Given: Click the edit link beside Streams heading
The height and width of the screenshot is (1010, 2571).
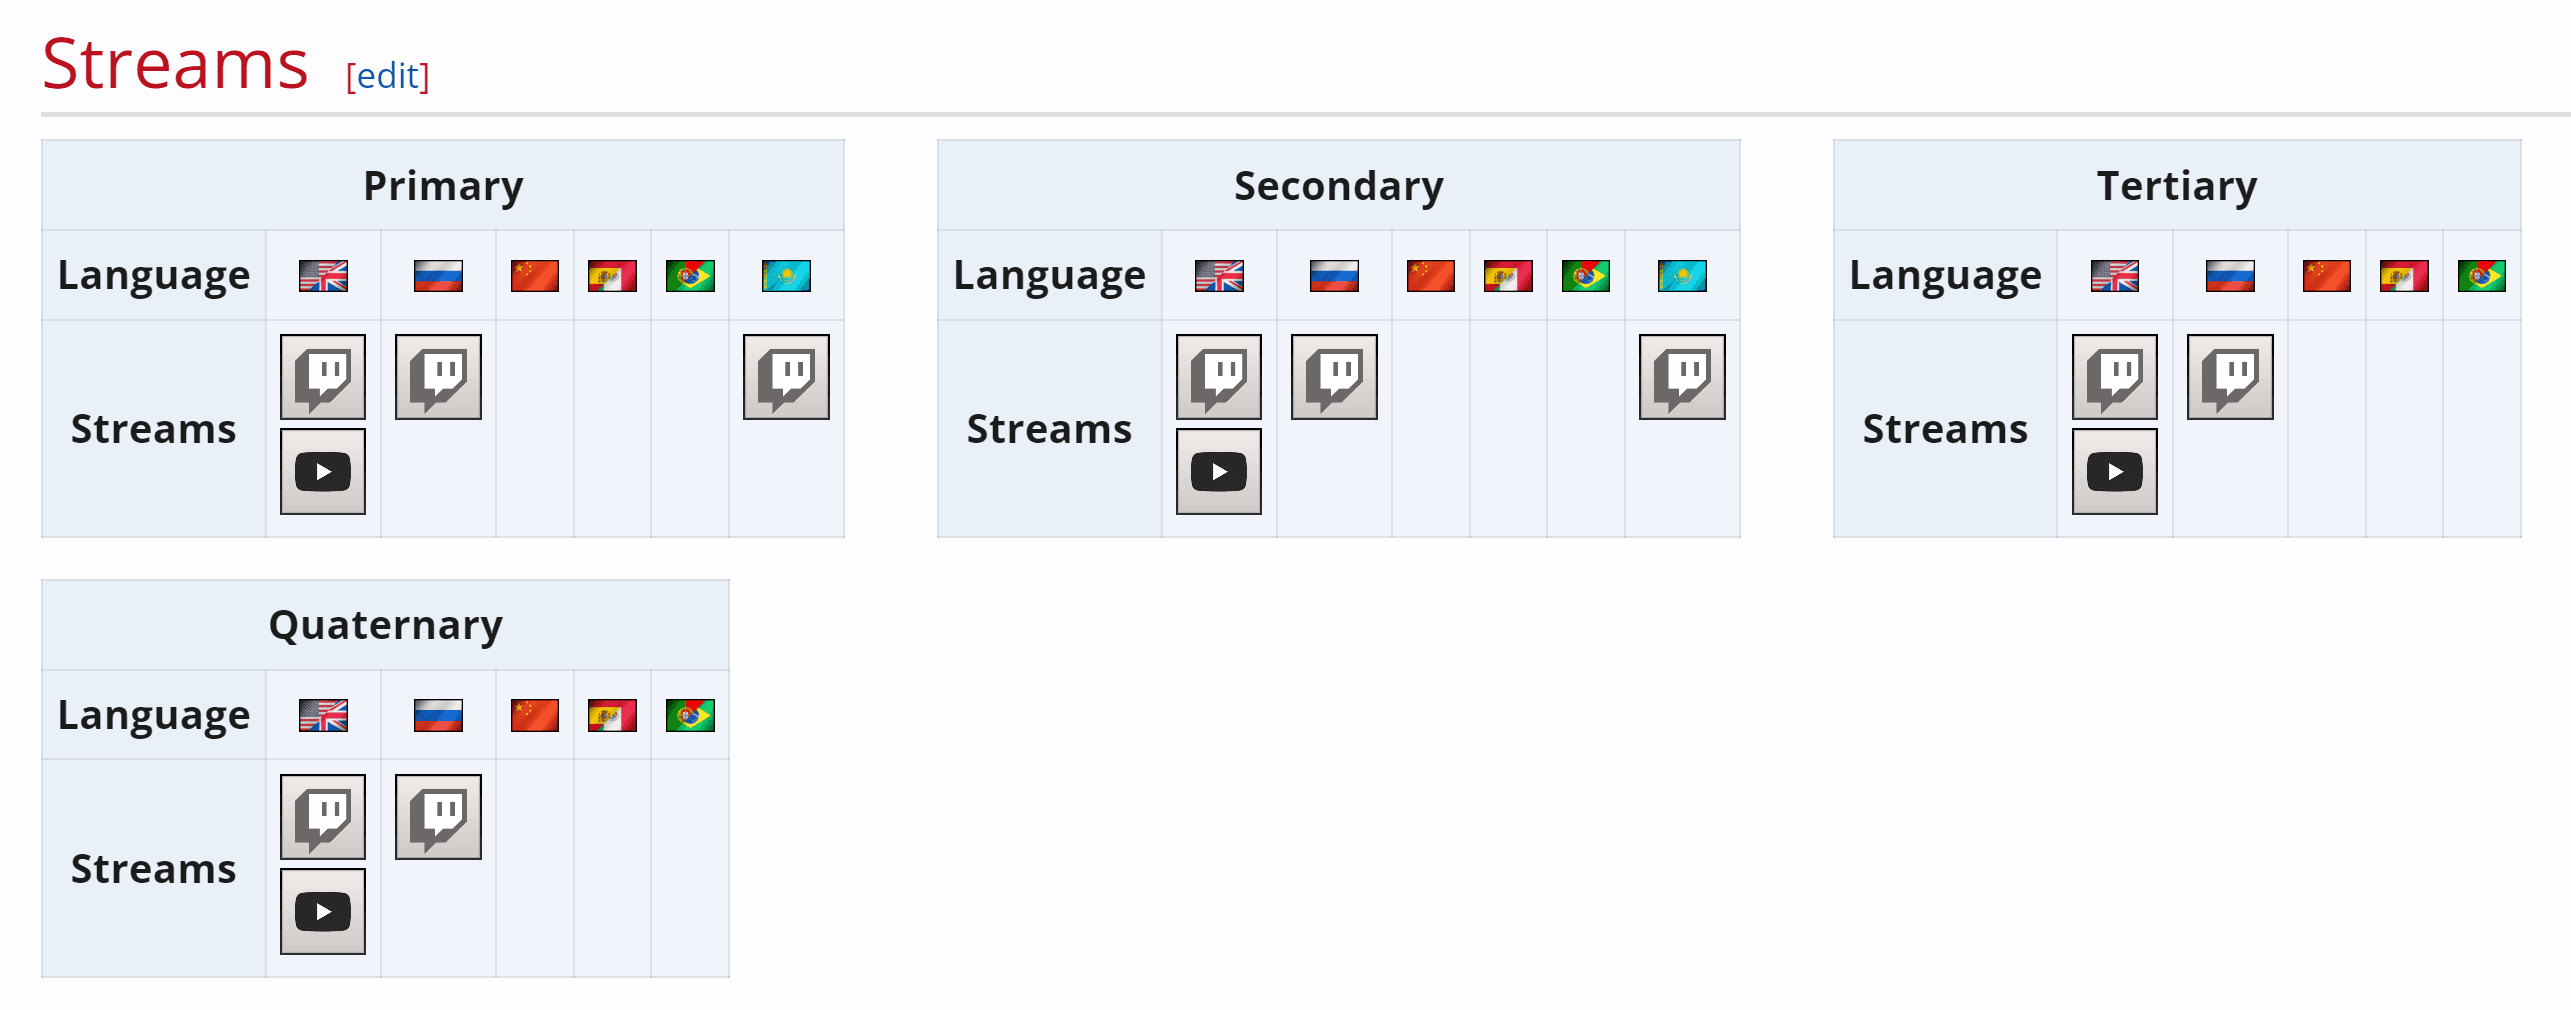Looking at the screenshot, I should point(388,76).
